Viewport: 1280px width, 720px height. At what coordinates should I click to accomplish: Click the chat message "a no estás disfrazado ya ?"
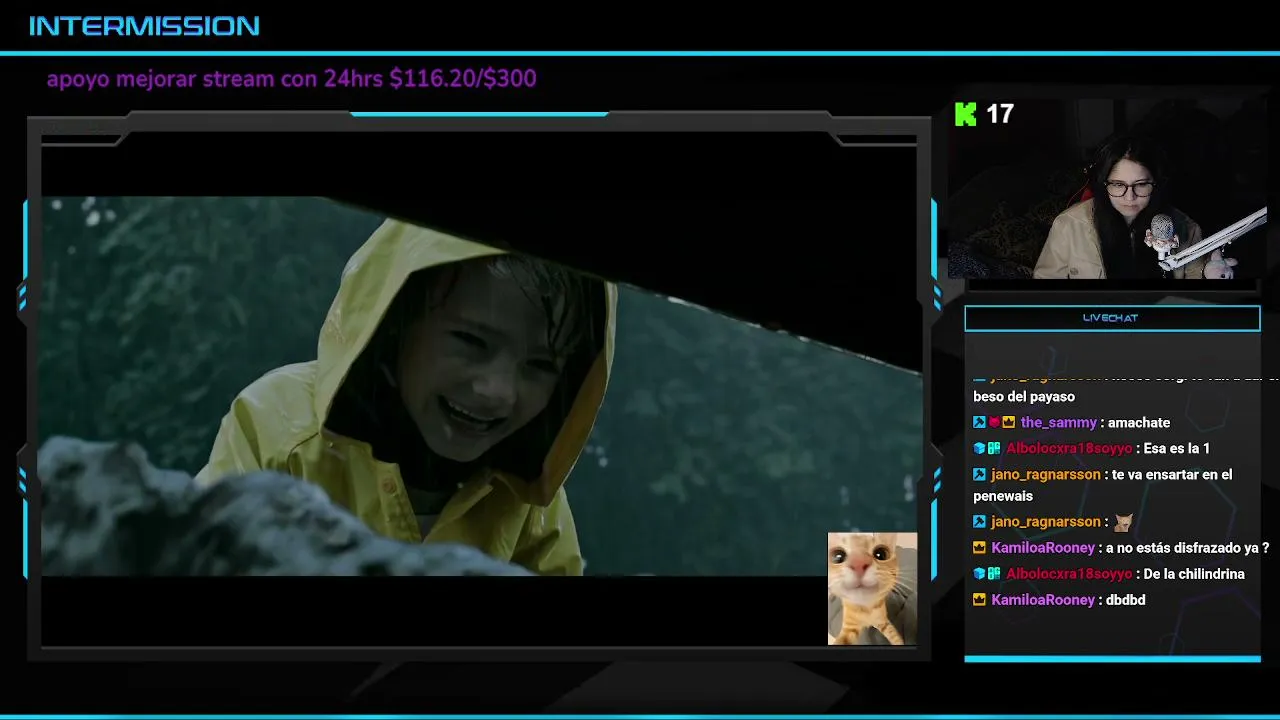[x=1188, y=548]
